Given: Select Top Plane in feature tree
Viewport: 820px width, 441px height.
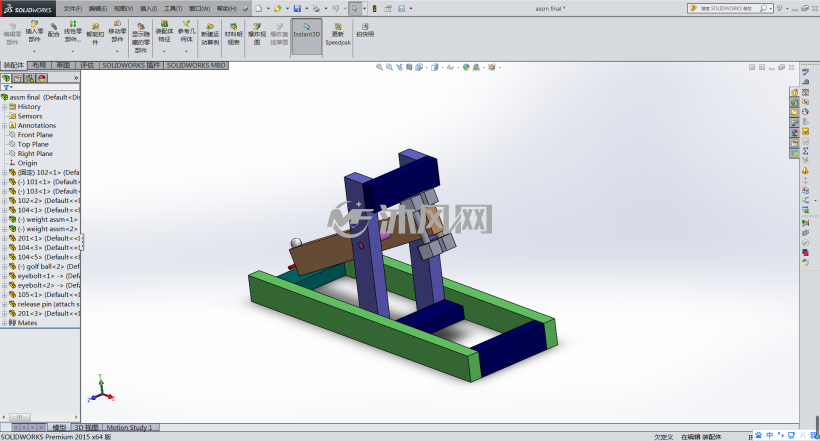Looking at the screenshot, I should pos(33,144).
